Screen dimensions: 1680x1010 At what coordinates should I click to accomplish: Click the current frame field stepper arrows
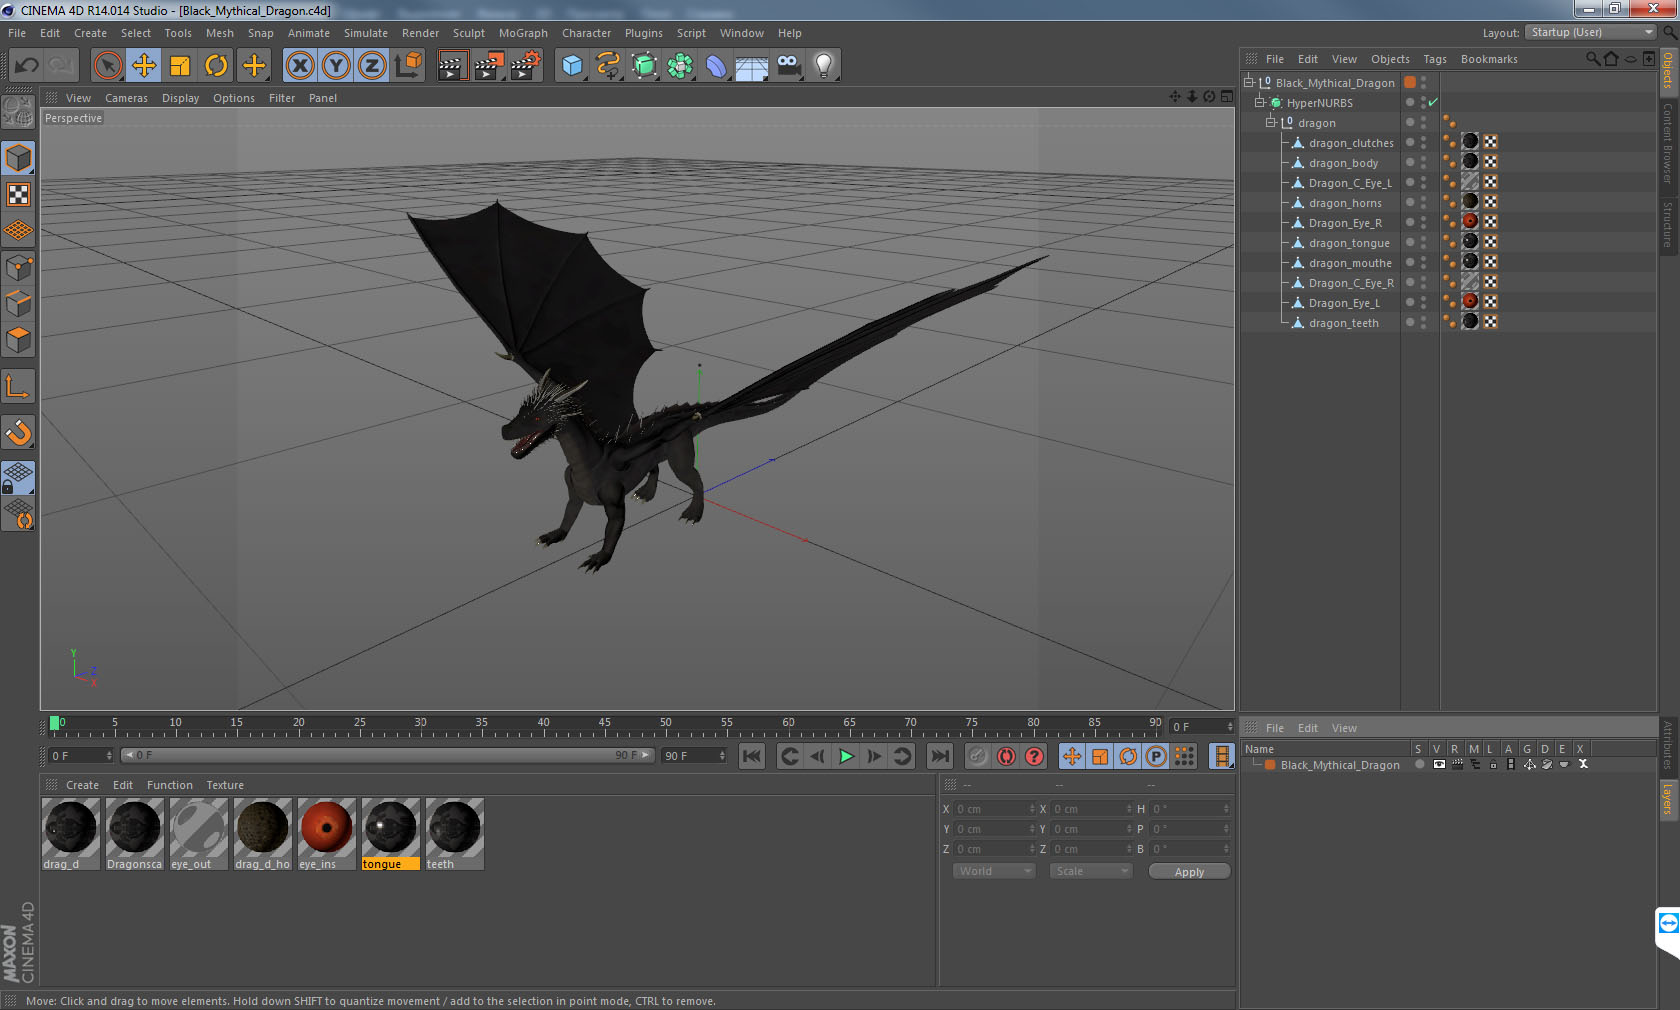click(109, 756)
